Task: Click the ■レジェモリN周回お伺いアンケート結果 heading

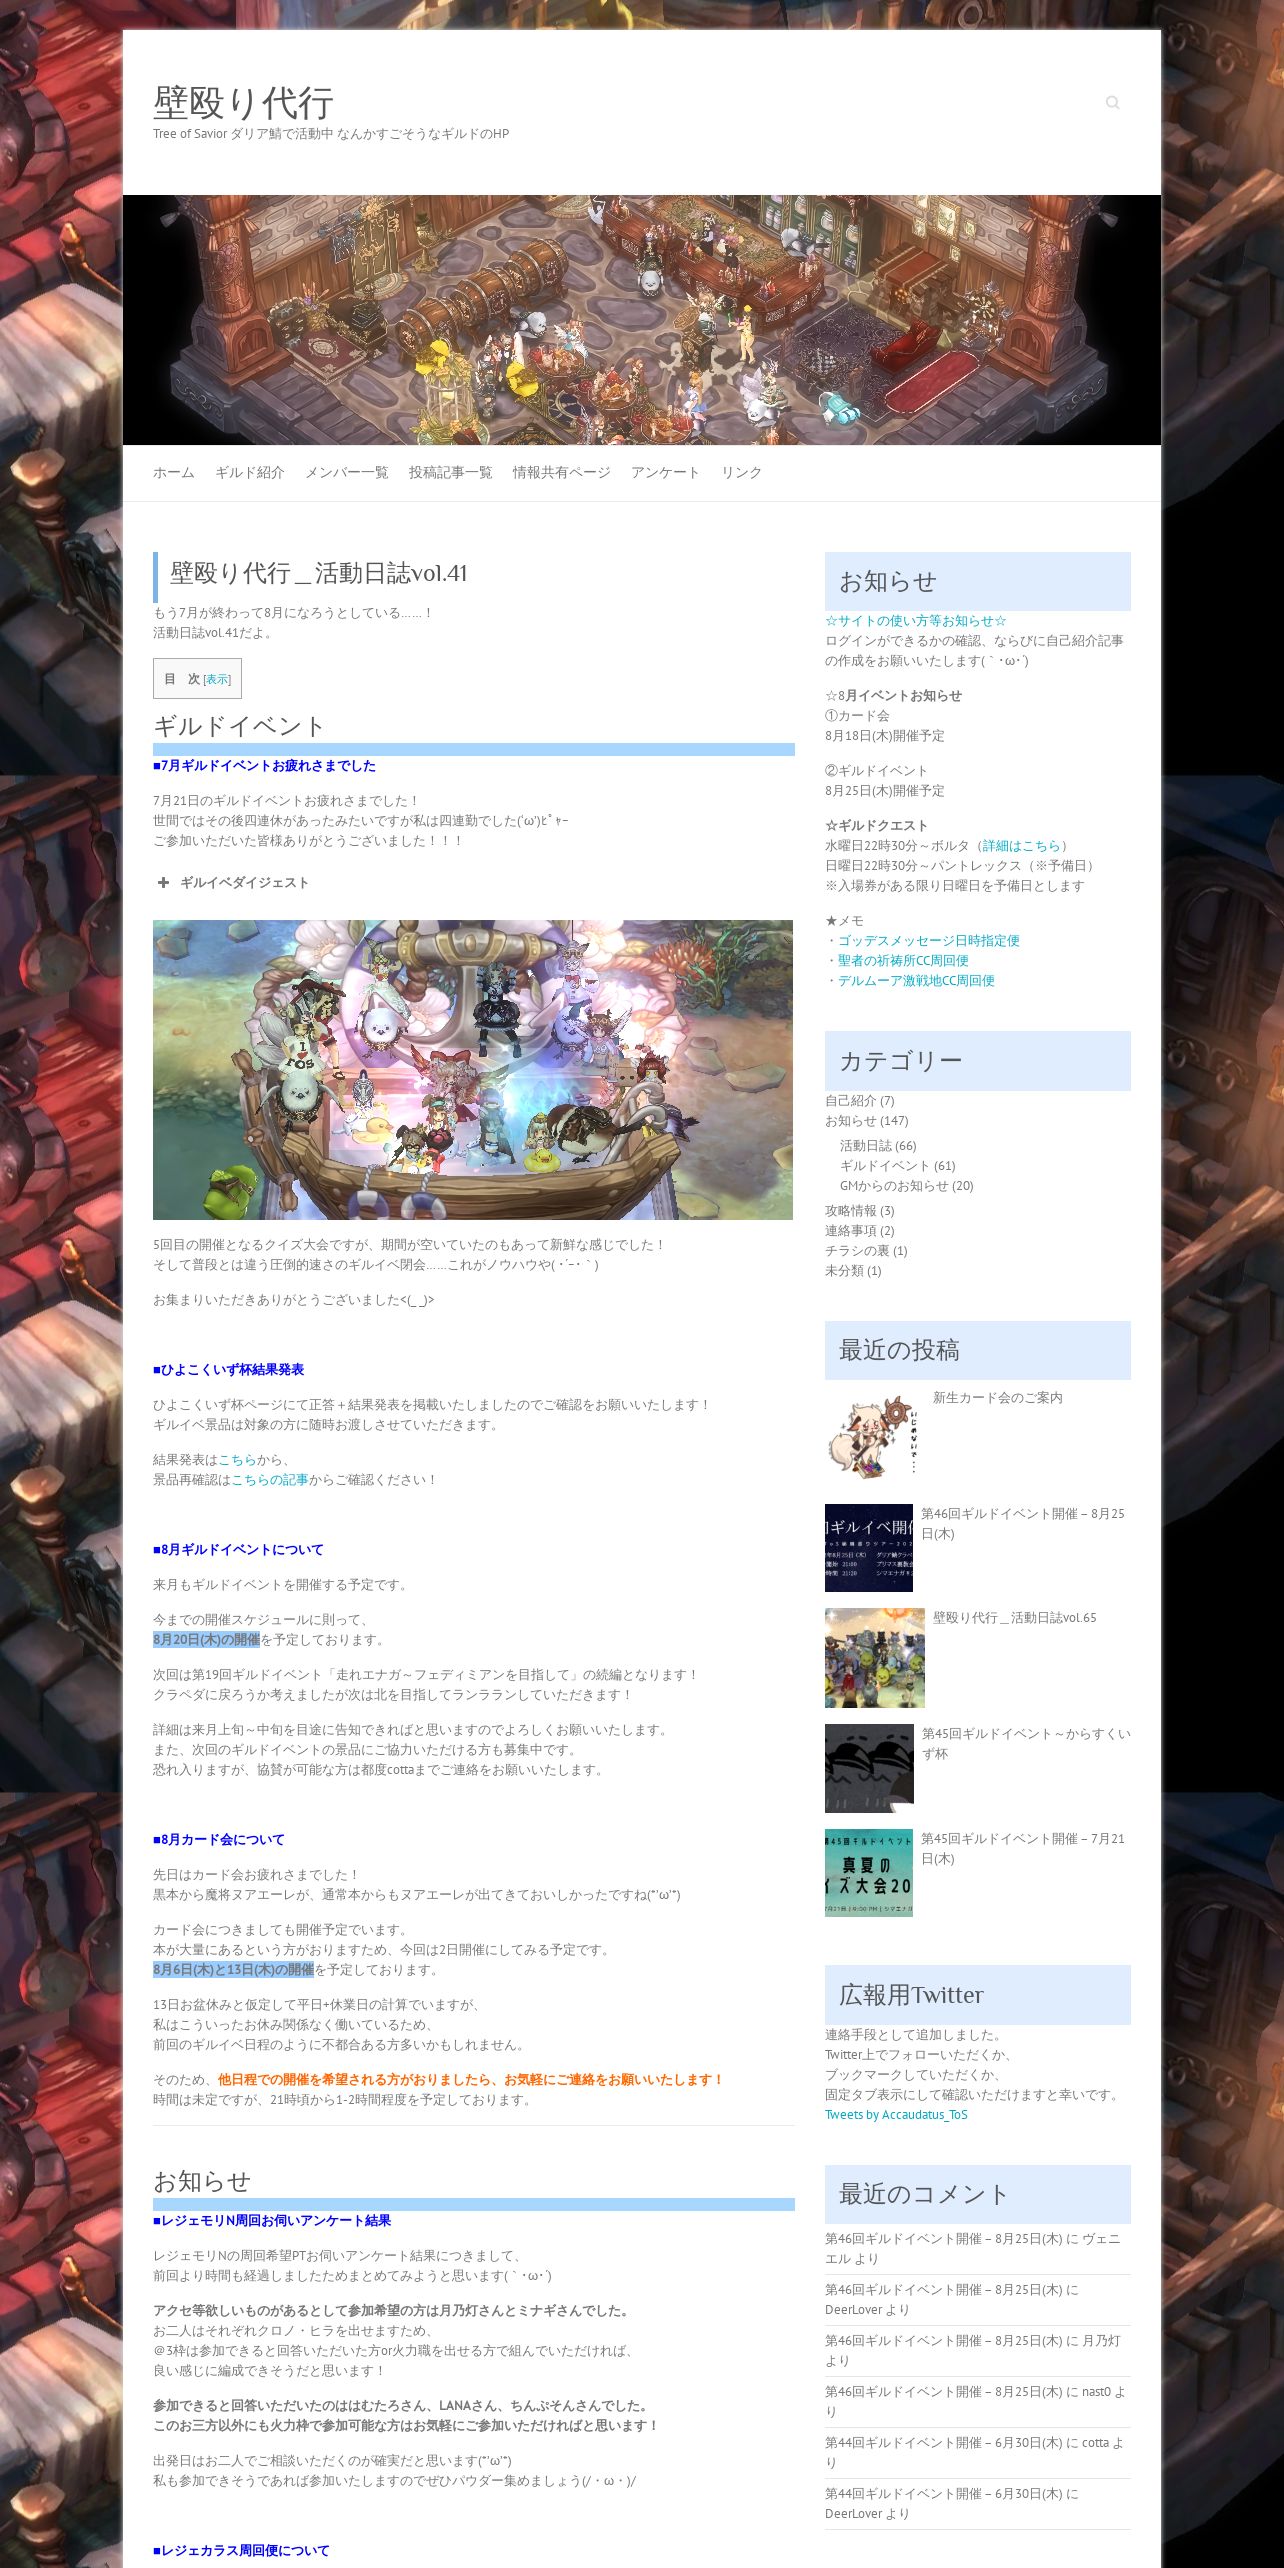Action: point(272,2220)
